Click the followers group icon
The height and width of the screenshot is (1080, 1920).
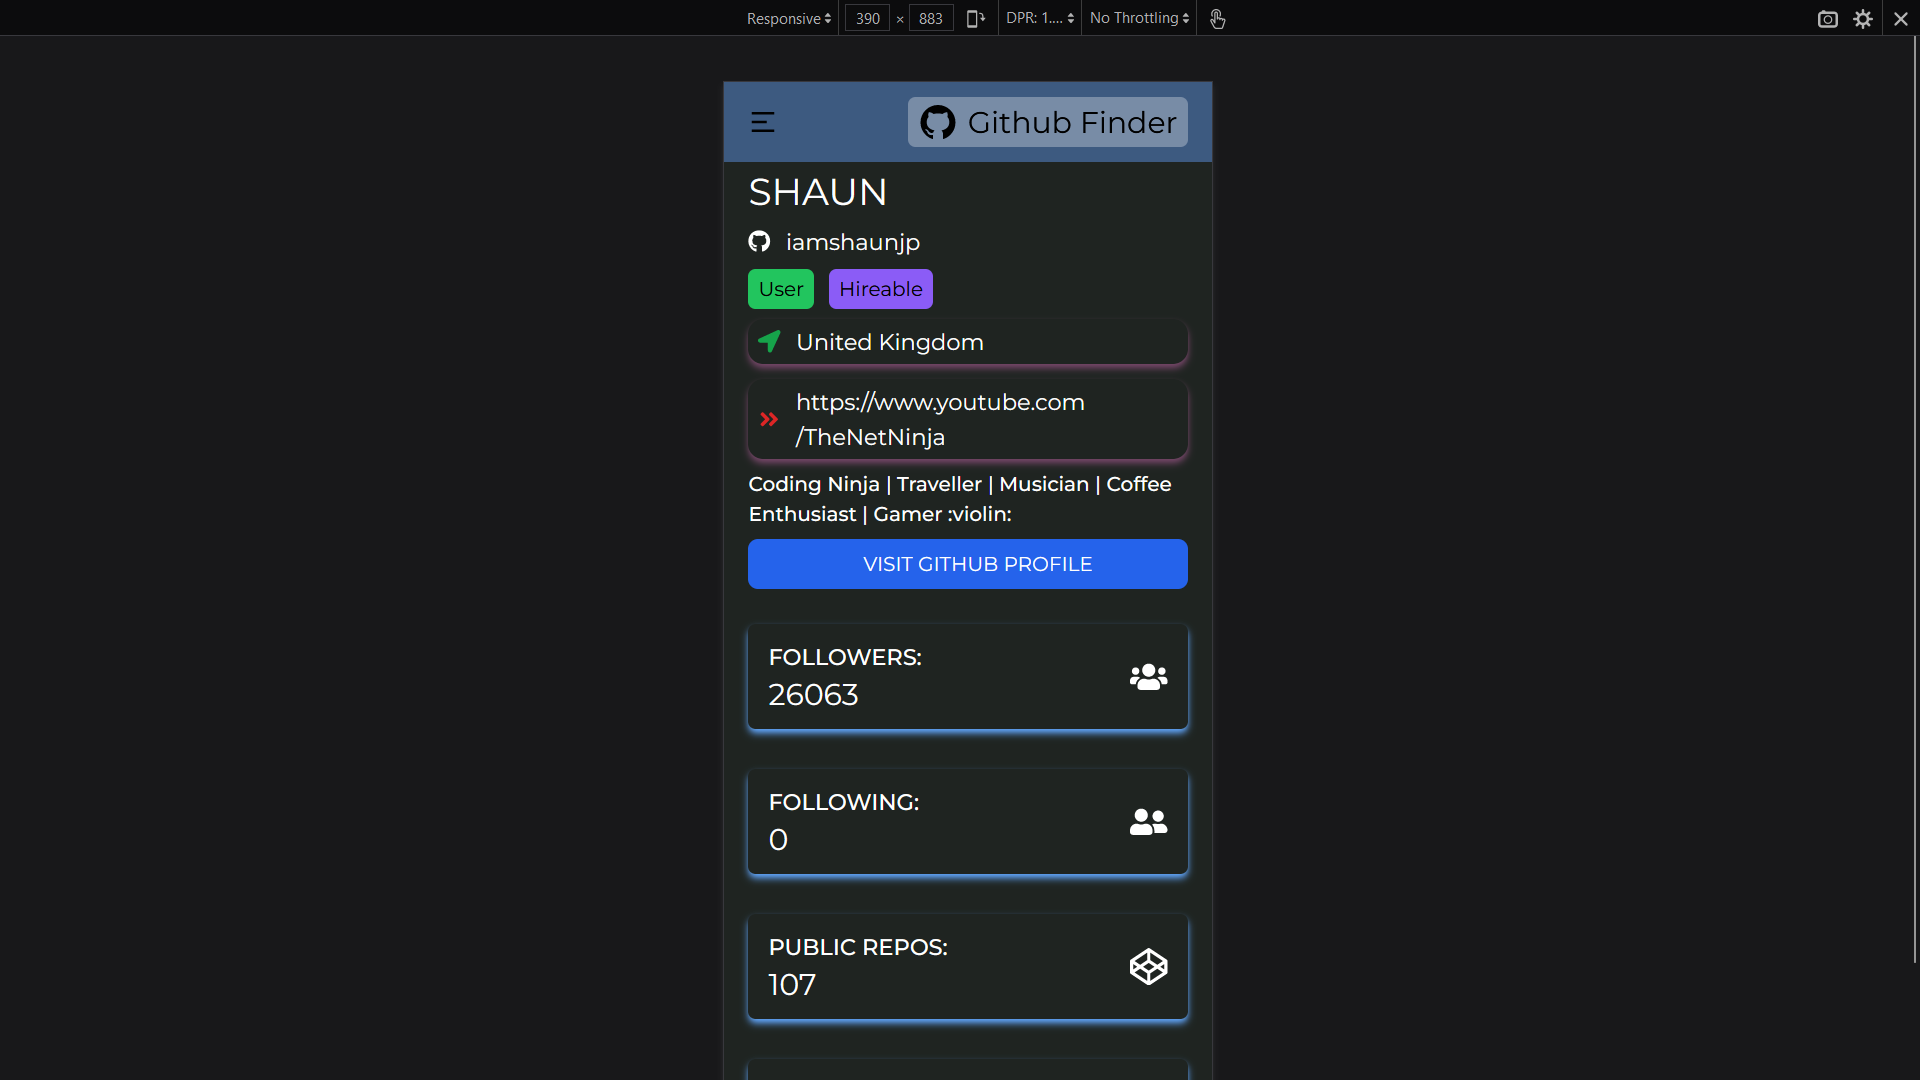1148,677
